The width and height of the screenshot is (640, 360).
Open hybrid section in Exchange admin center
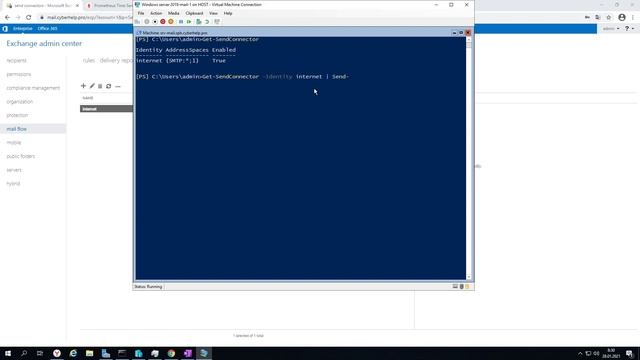click(13, 184)
